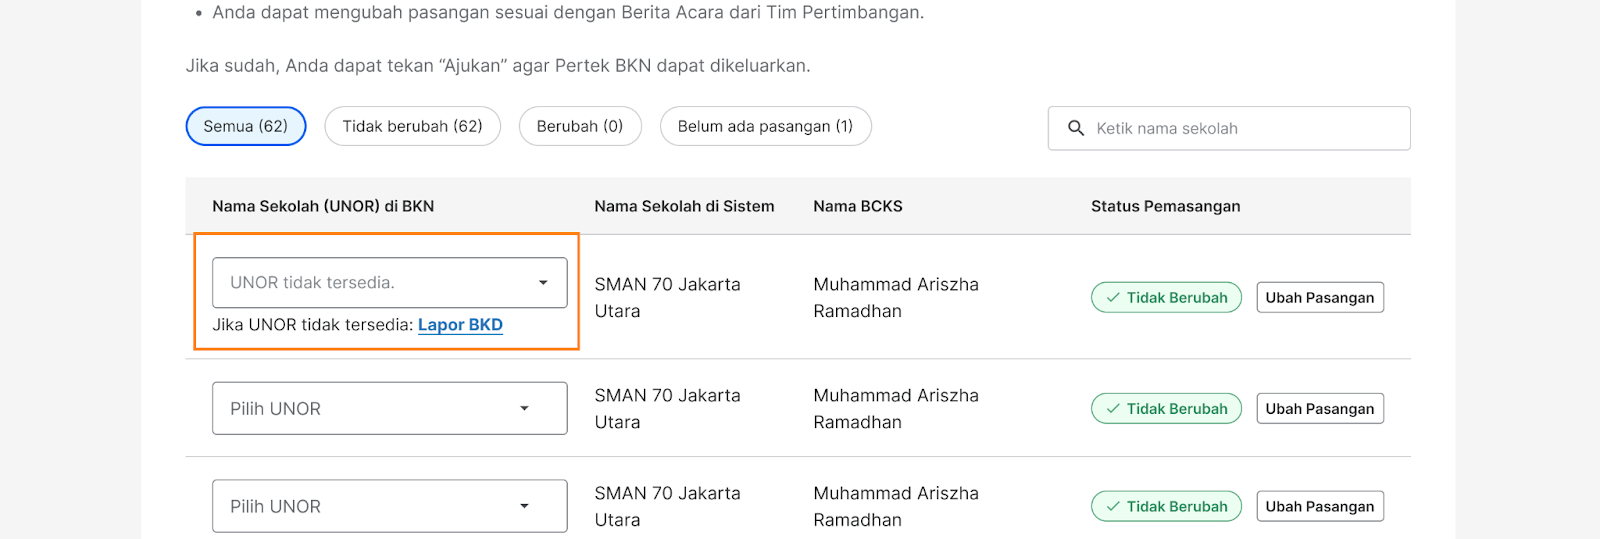Click the third row's dropdown caret
The width and height of the screenshot is (1600, 539).
pyautogui.click(x=524, y=506)
